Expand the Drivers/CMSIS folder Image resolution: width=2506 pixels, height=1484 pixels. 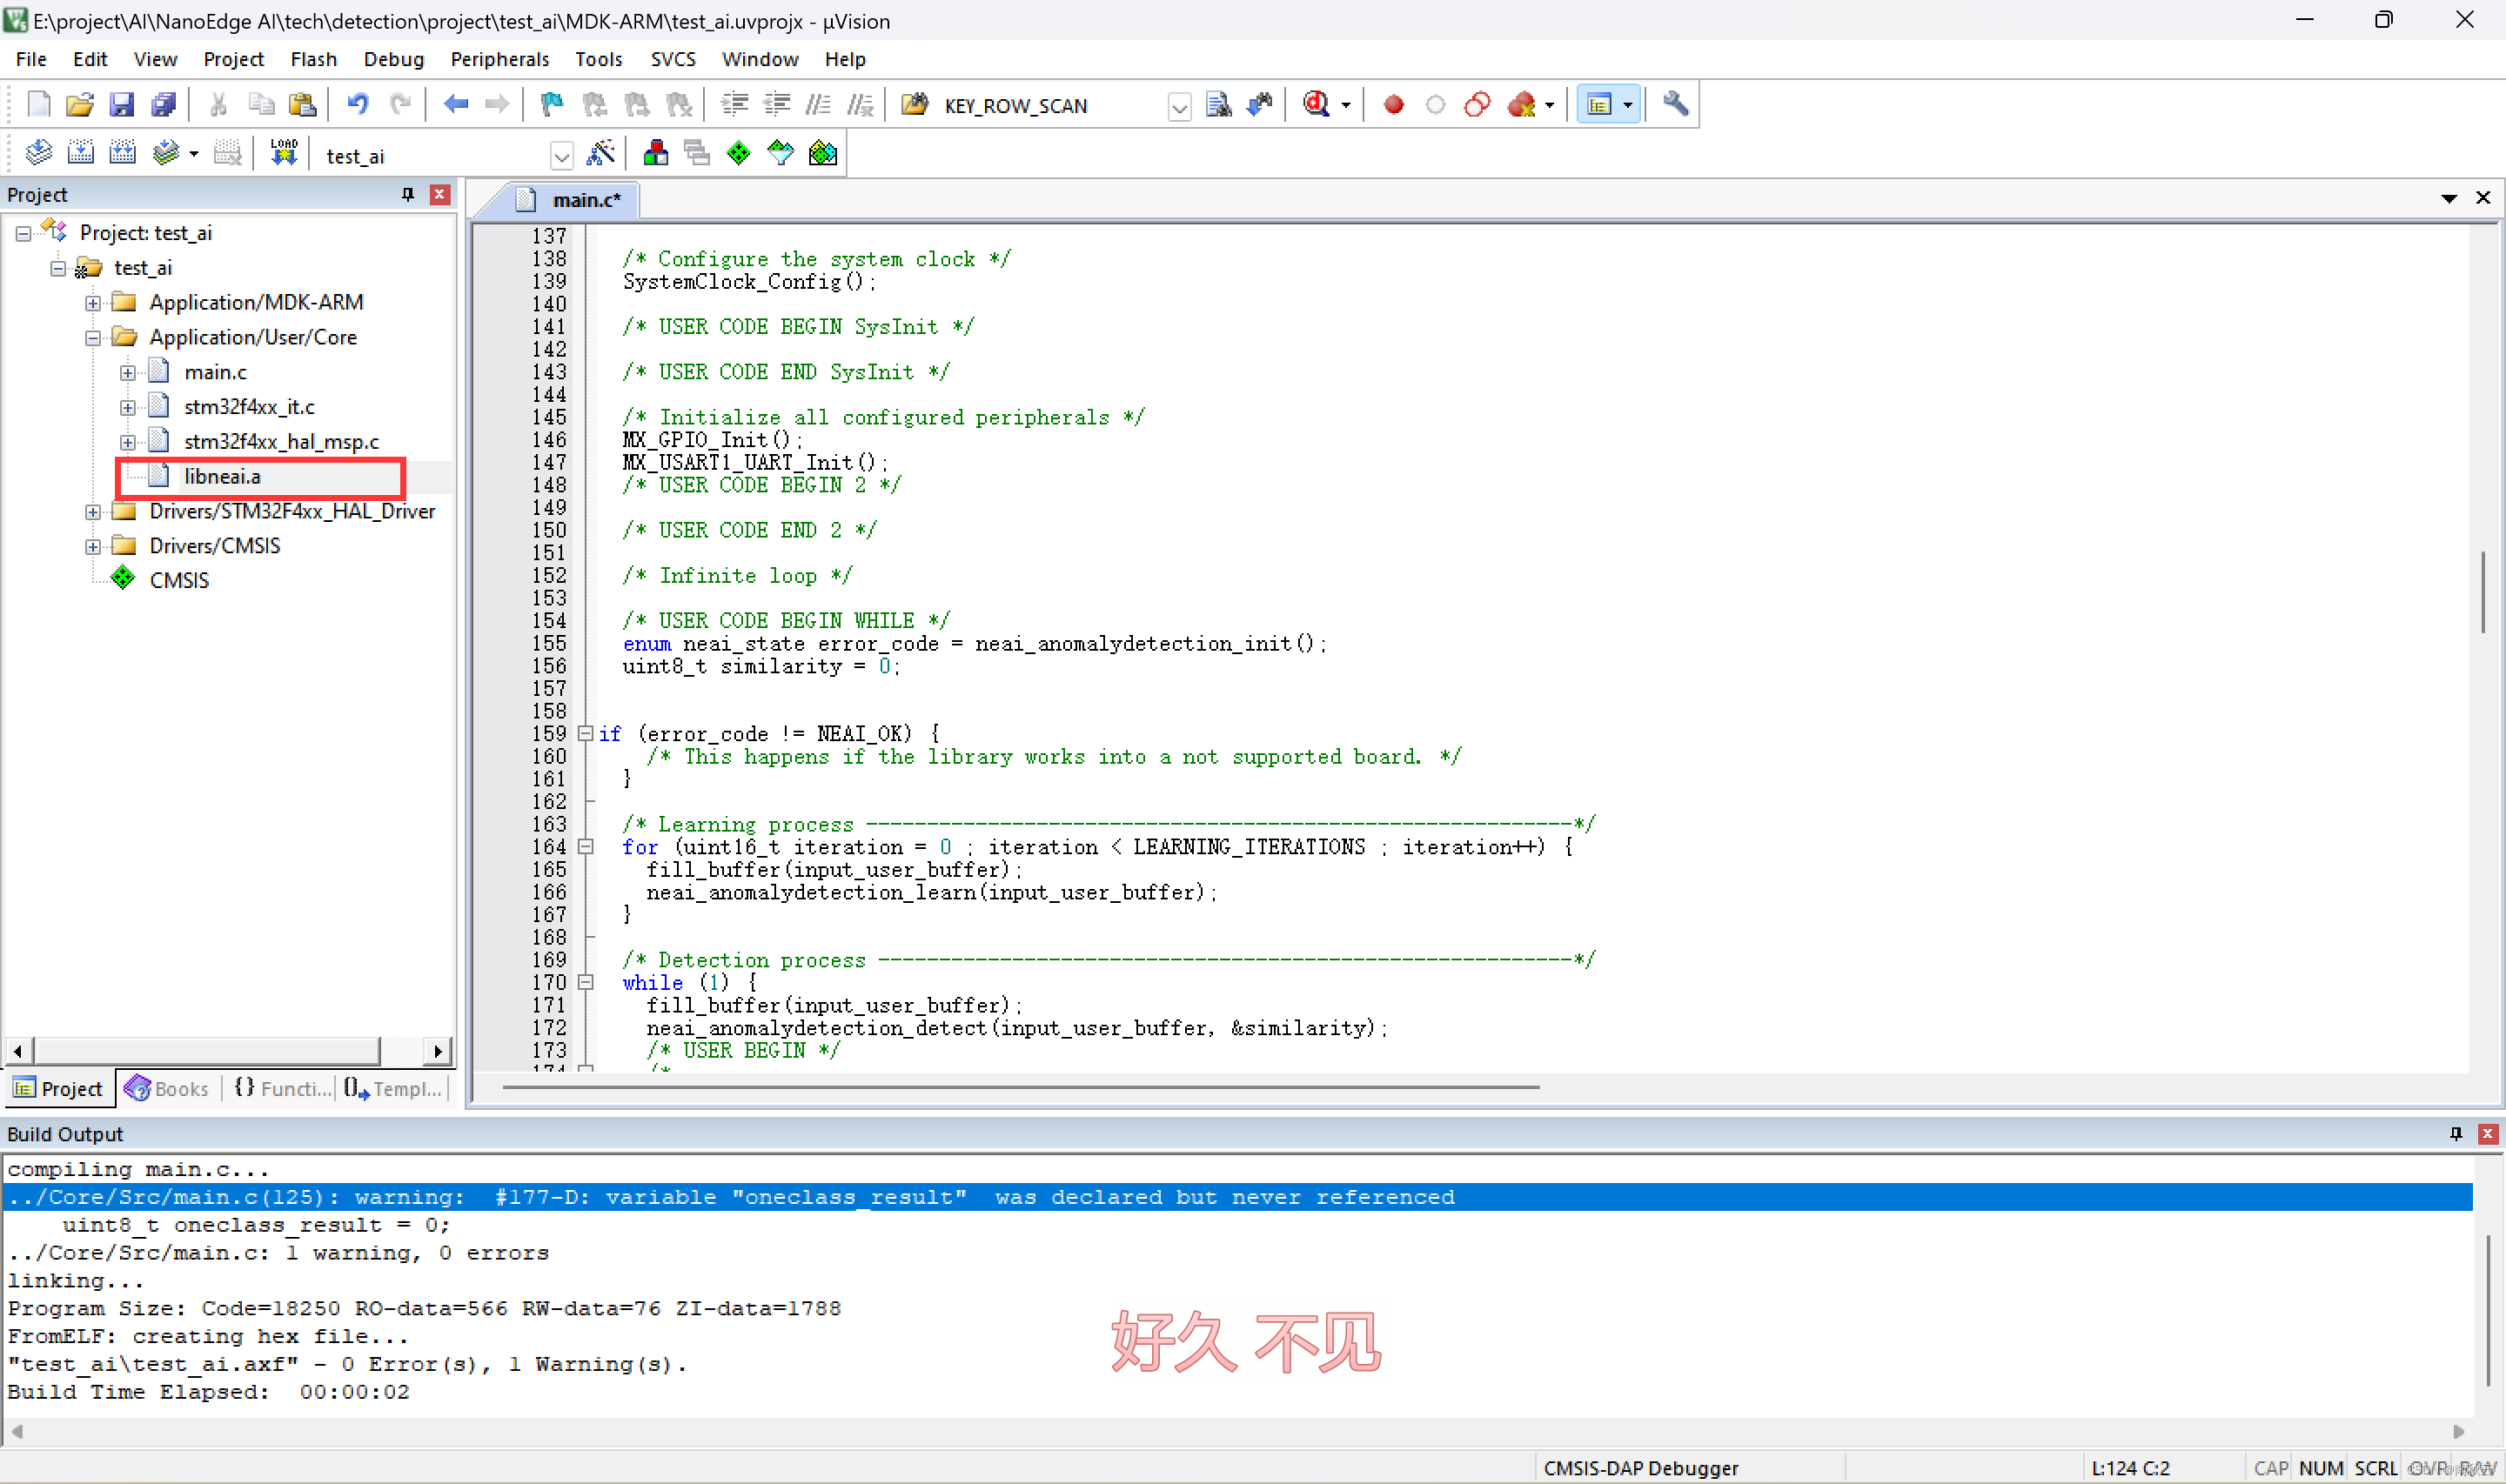pos(93,546)
